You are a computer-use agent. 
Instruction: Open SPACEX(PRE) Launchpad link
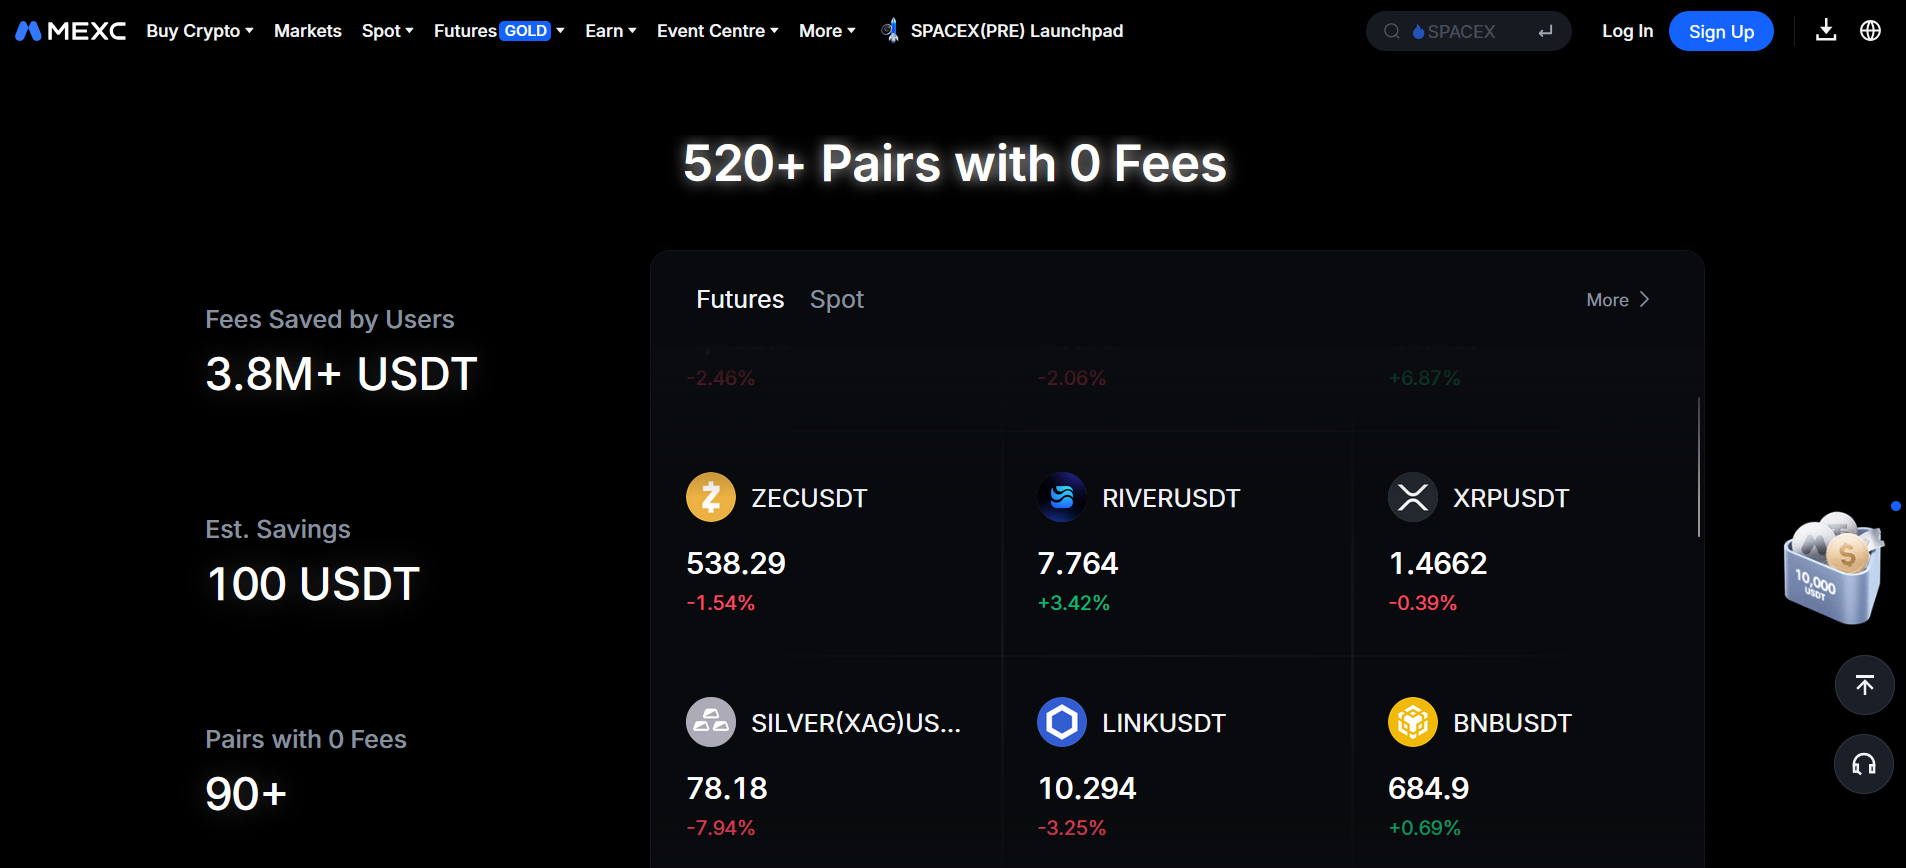click(1017, 31)
